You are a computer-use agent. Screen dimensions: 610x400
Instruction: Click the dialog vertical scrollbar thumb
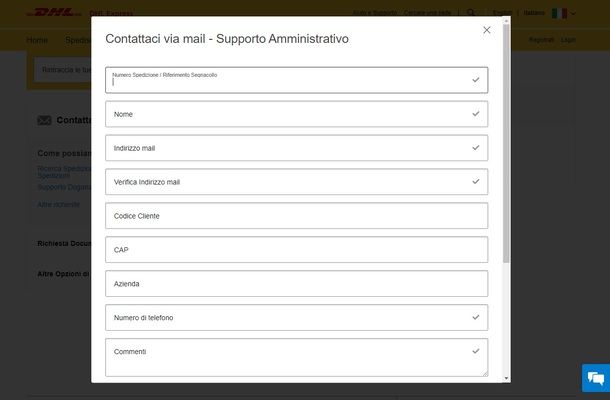point(506,143)
